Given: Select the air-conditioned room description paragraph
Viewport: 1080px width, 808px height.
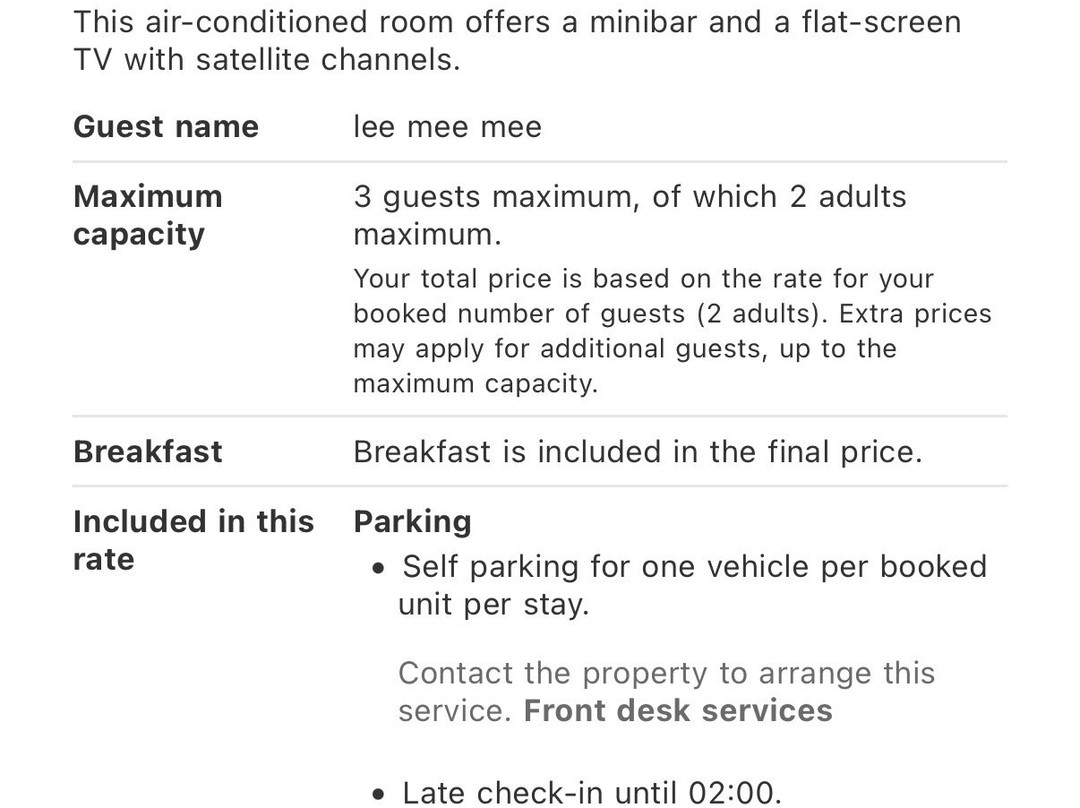Looking at the screenshot, I should [517, 41].
